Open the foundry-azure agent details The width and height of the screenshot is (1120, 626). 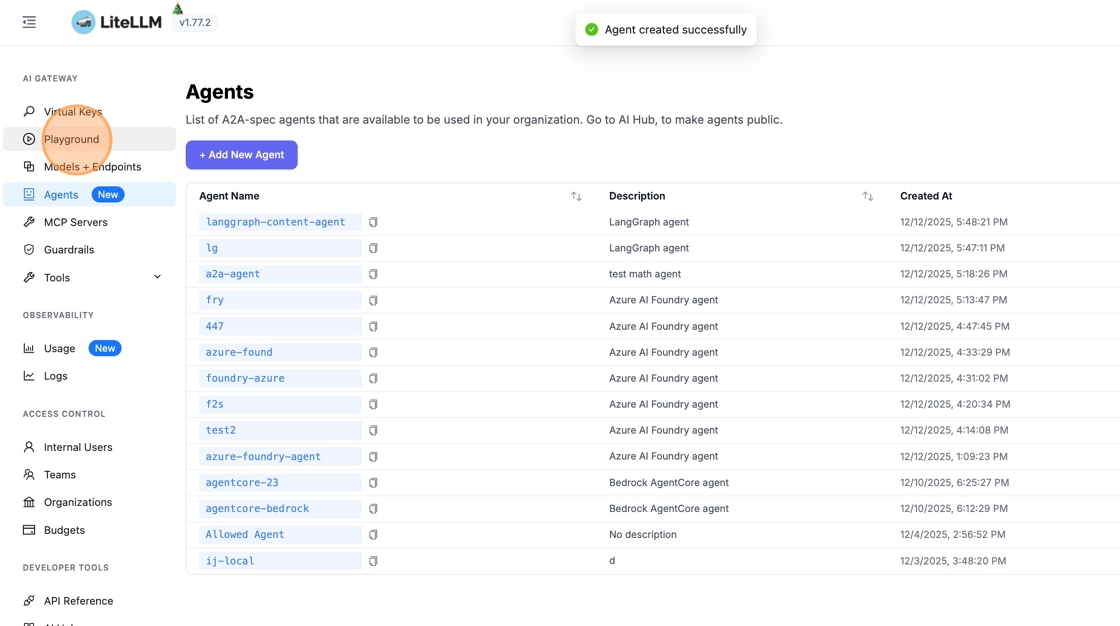click(245, 379)
